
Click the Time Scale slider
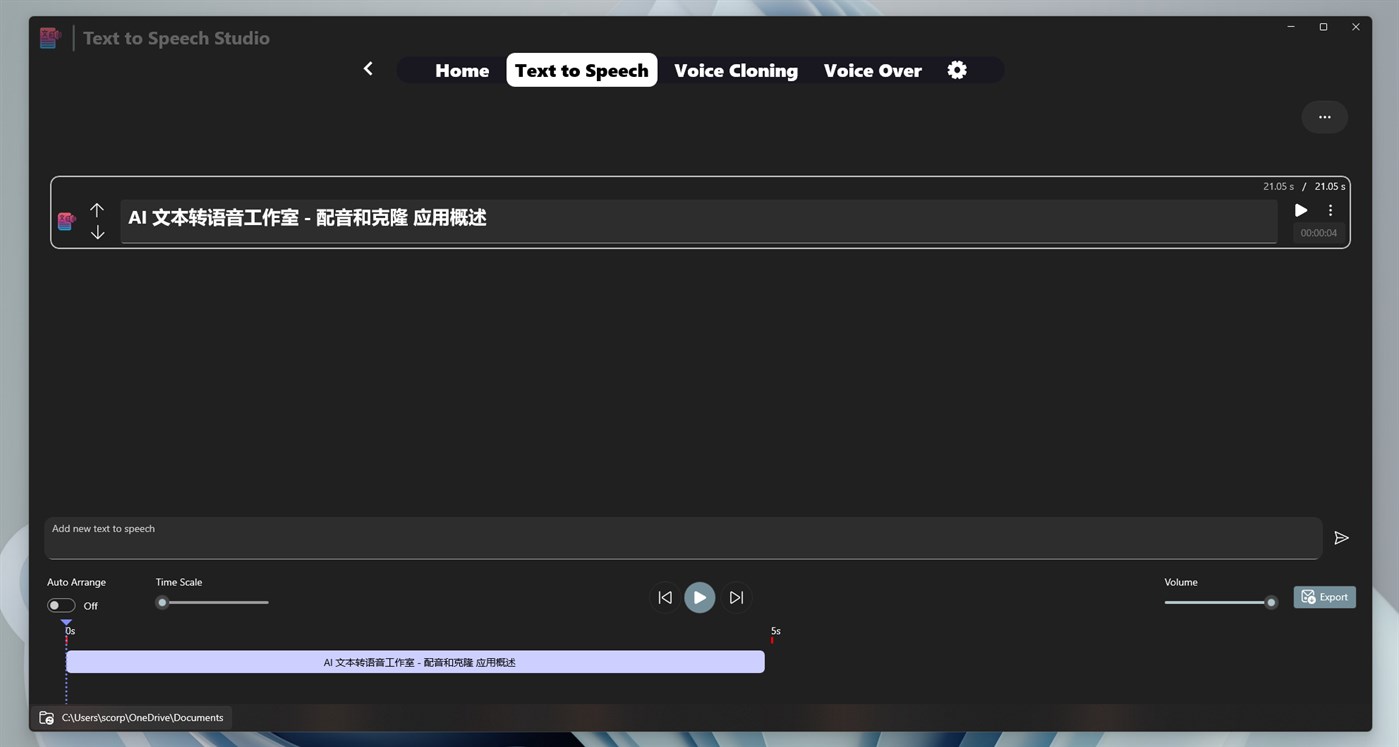[213, 602]
